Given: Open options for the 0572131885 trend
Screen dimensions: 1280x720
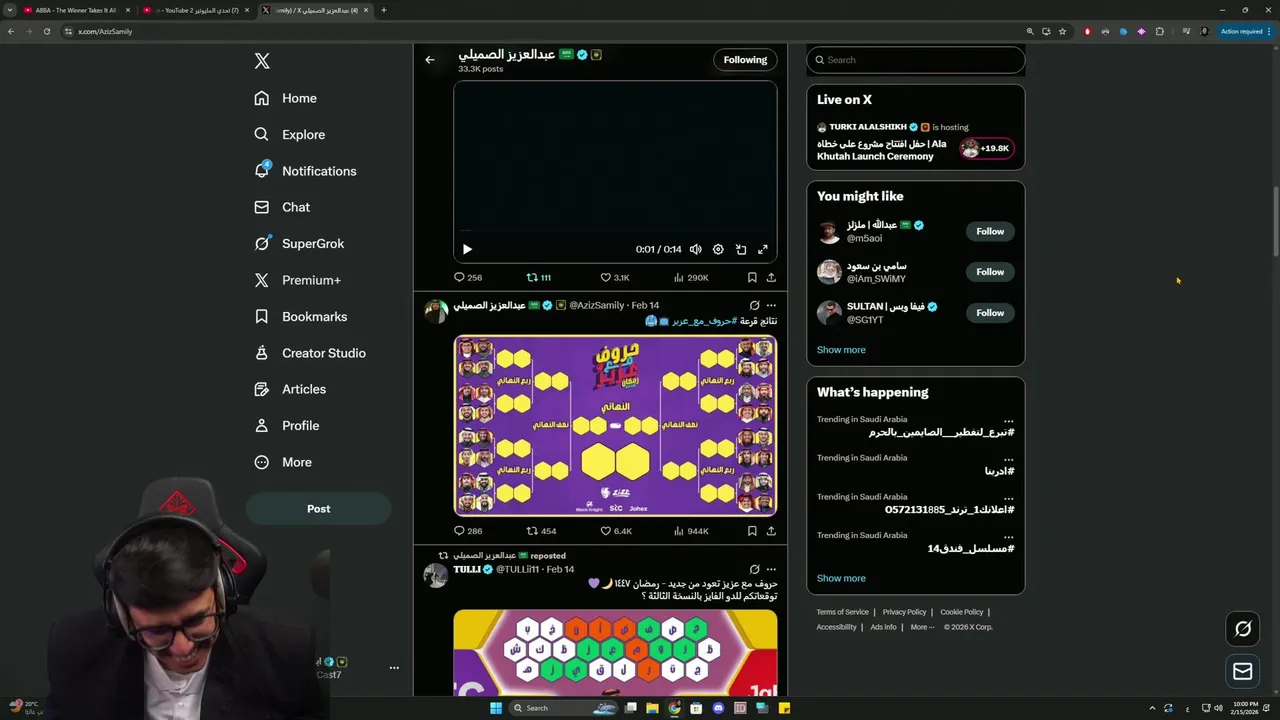Looking at the screenshot, I should [1008, 497].
